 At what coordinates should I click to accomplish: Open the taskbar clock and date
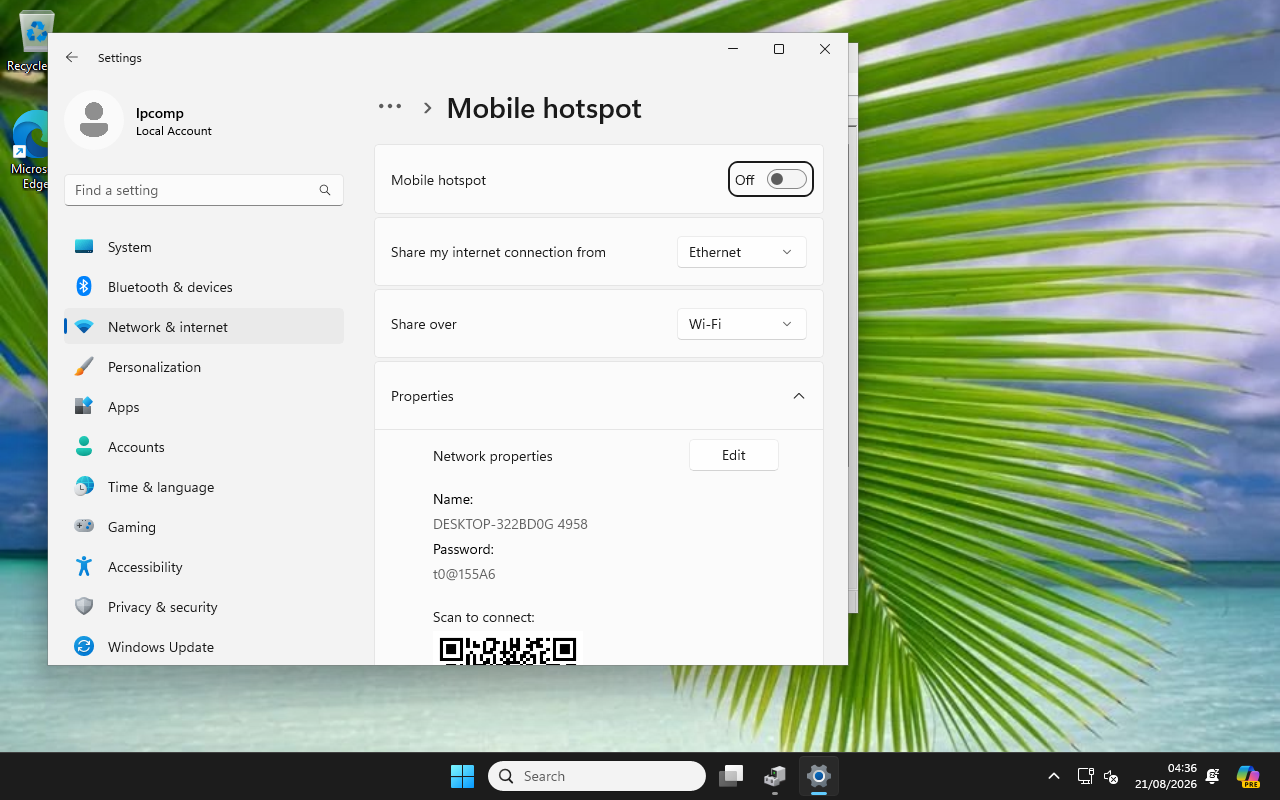1166,776
